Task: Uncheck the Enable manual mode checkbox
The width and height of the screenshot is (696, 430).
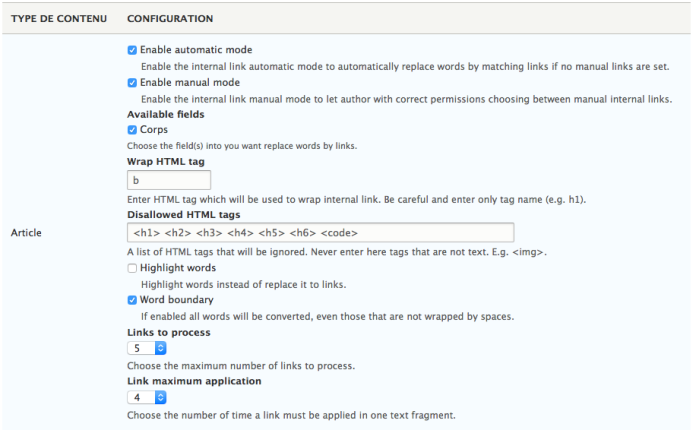Action: click(x=132, y=82)
